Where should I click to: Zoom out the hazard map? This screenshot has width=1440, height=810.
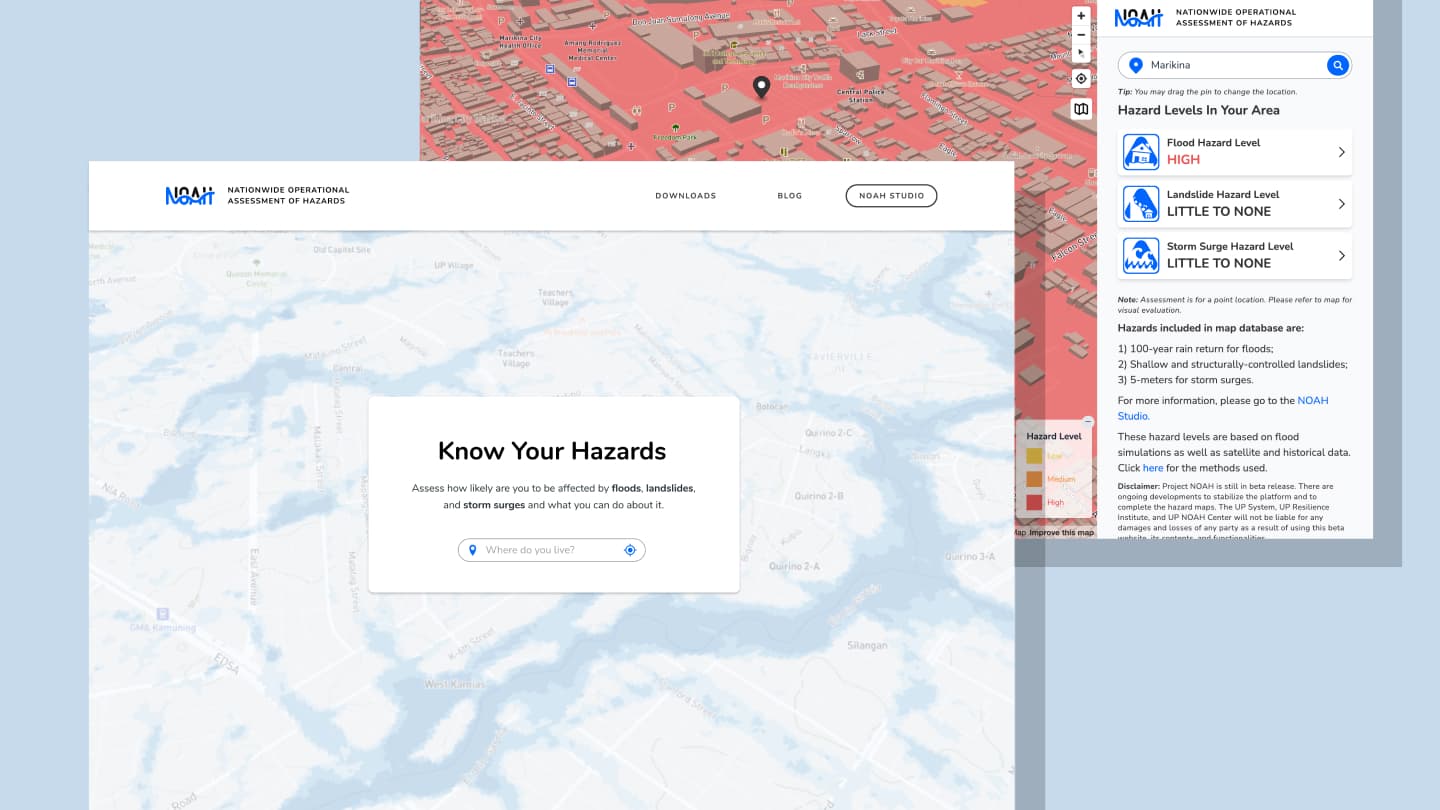[x=1081, y=34]
